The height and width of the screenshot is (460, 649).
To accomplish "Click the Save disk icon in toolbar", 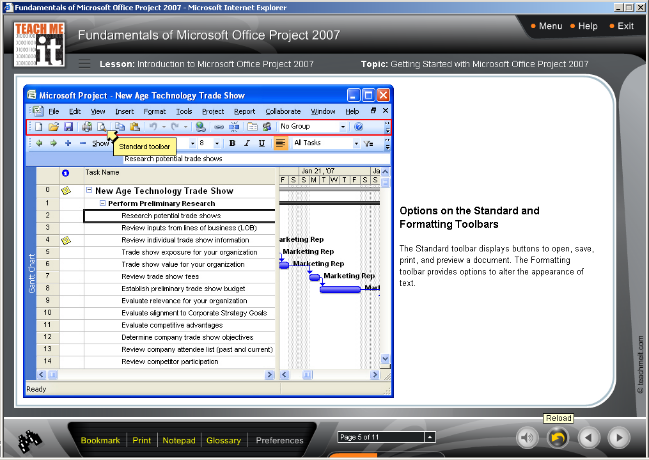I will tap(68, 127).
